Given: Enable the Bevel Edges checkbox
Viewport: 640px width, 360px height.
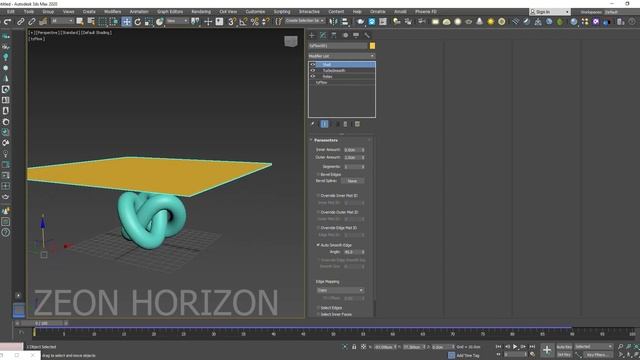Looking at the screenshot, I should click(x=318, y=174).
